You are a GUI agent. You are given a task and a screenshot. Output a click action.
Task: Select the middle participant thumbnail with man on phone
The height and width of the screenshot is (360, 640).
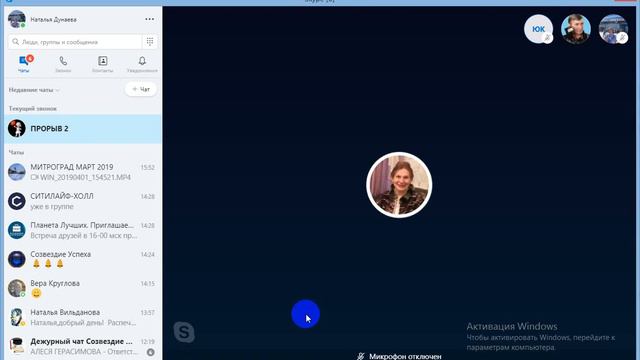click(576, 29)
